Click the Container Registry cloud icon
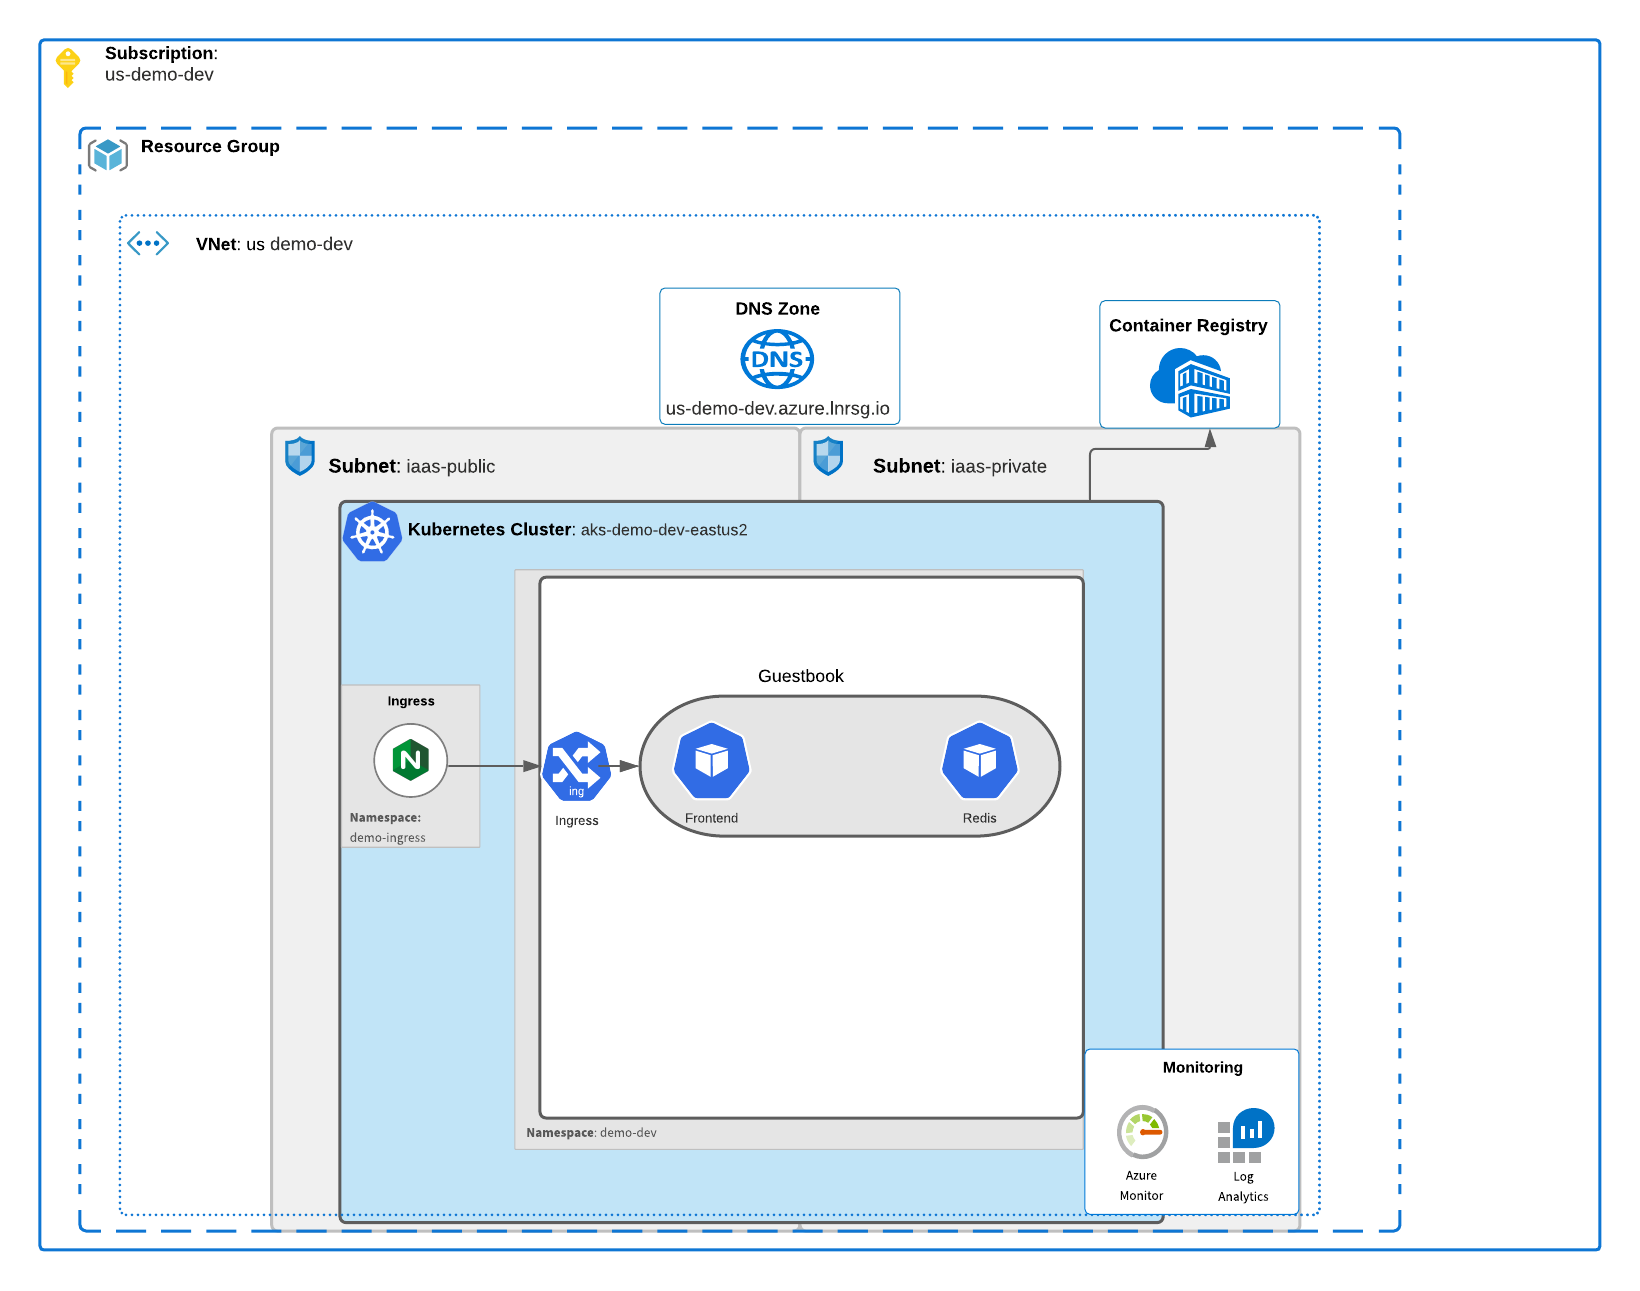 [x=1190, y=382]
